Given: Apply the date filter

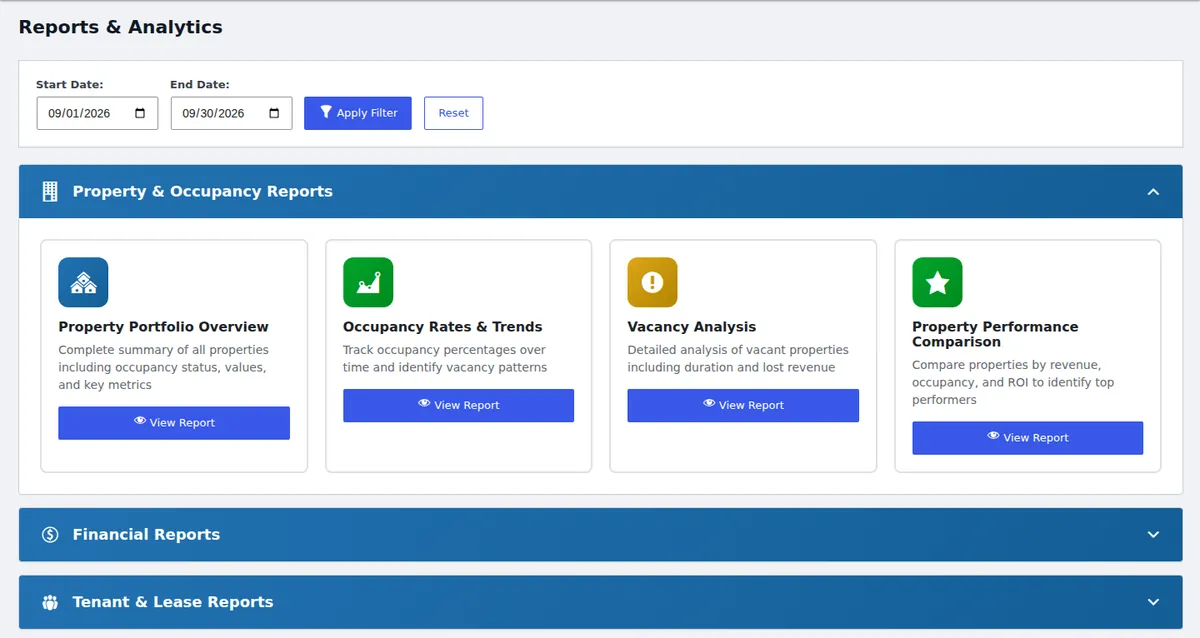Looking at the screenshot, I should tap(358, 113).
